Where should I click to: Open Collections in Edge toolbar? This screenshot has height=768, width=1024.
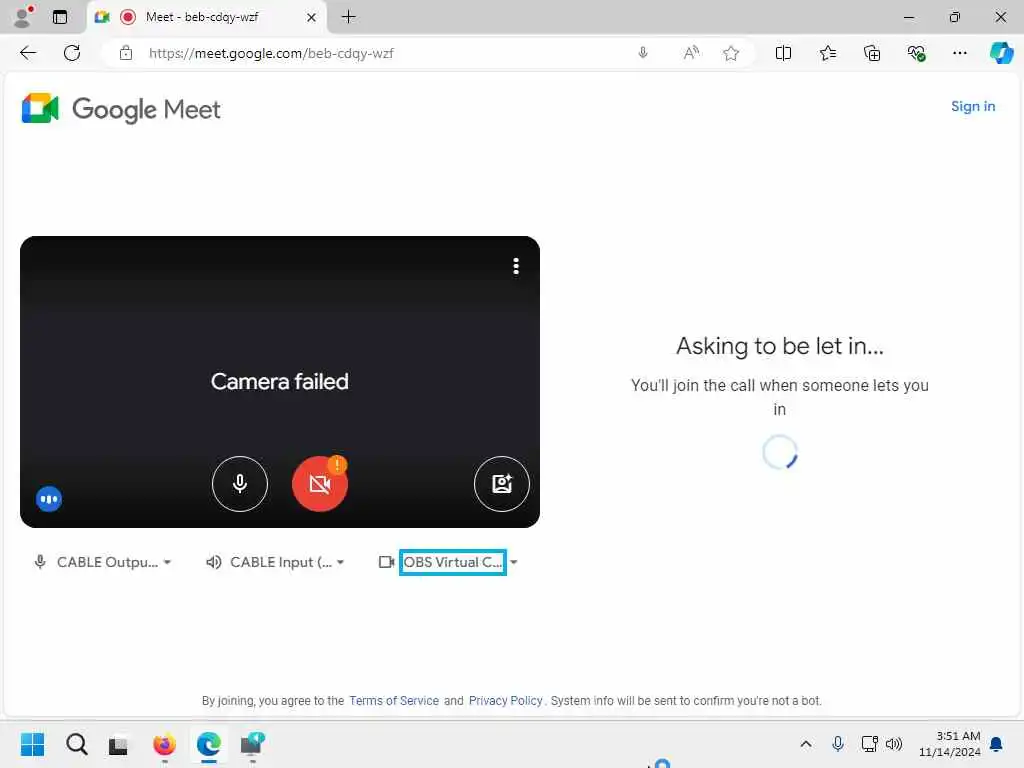872,53
